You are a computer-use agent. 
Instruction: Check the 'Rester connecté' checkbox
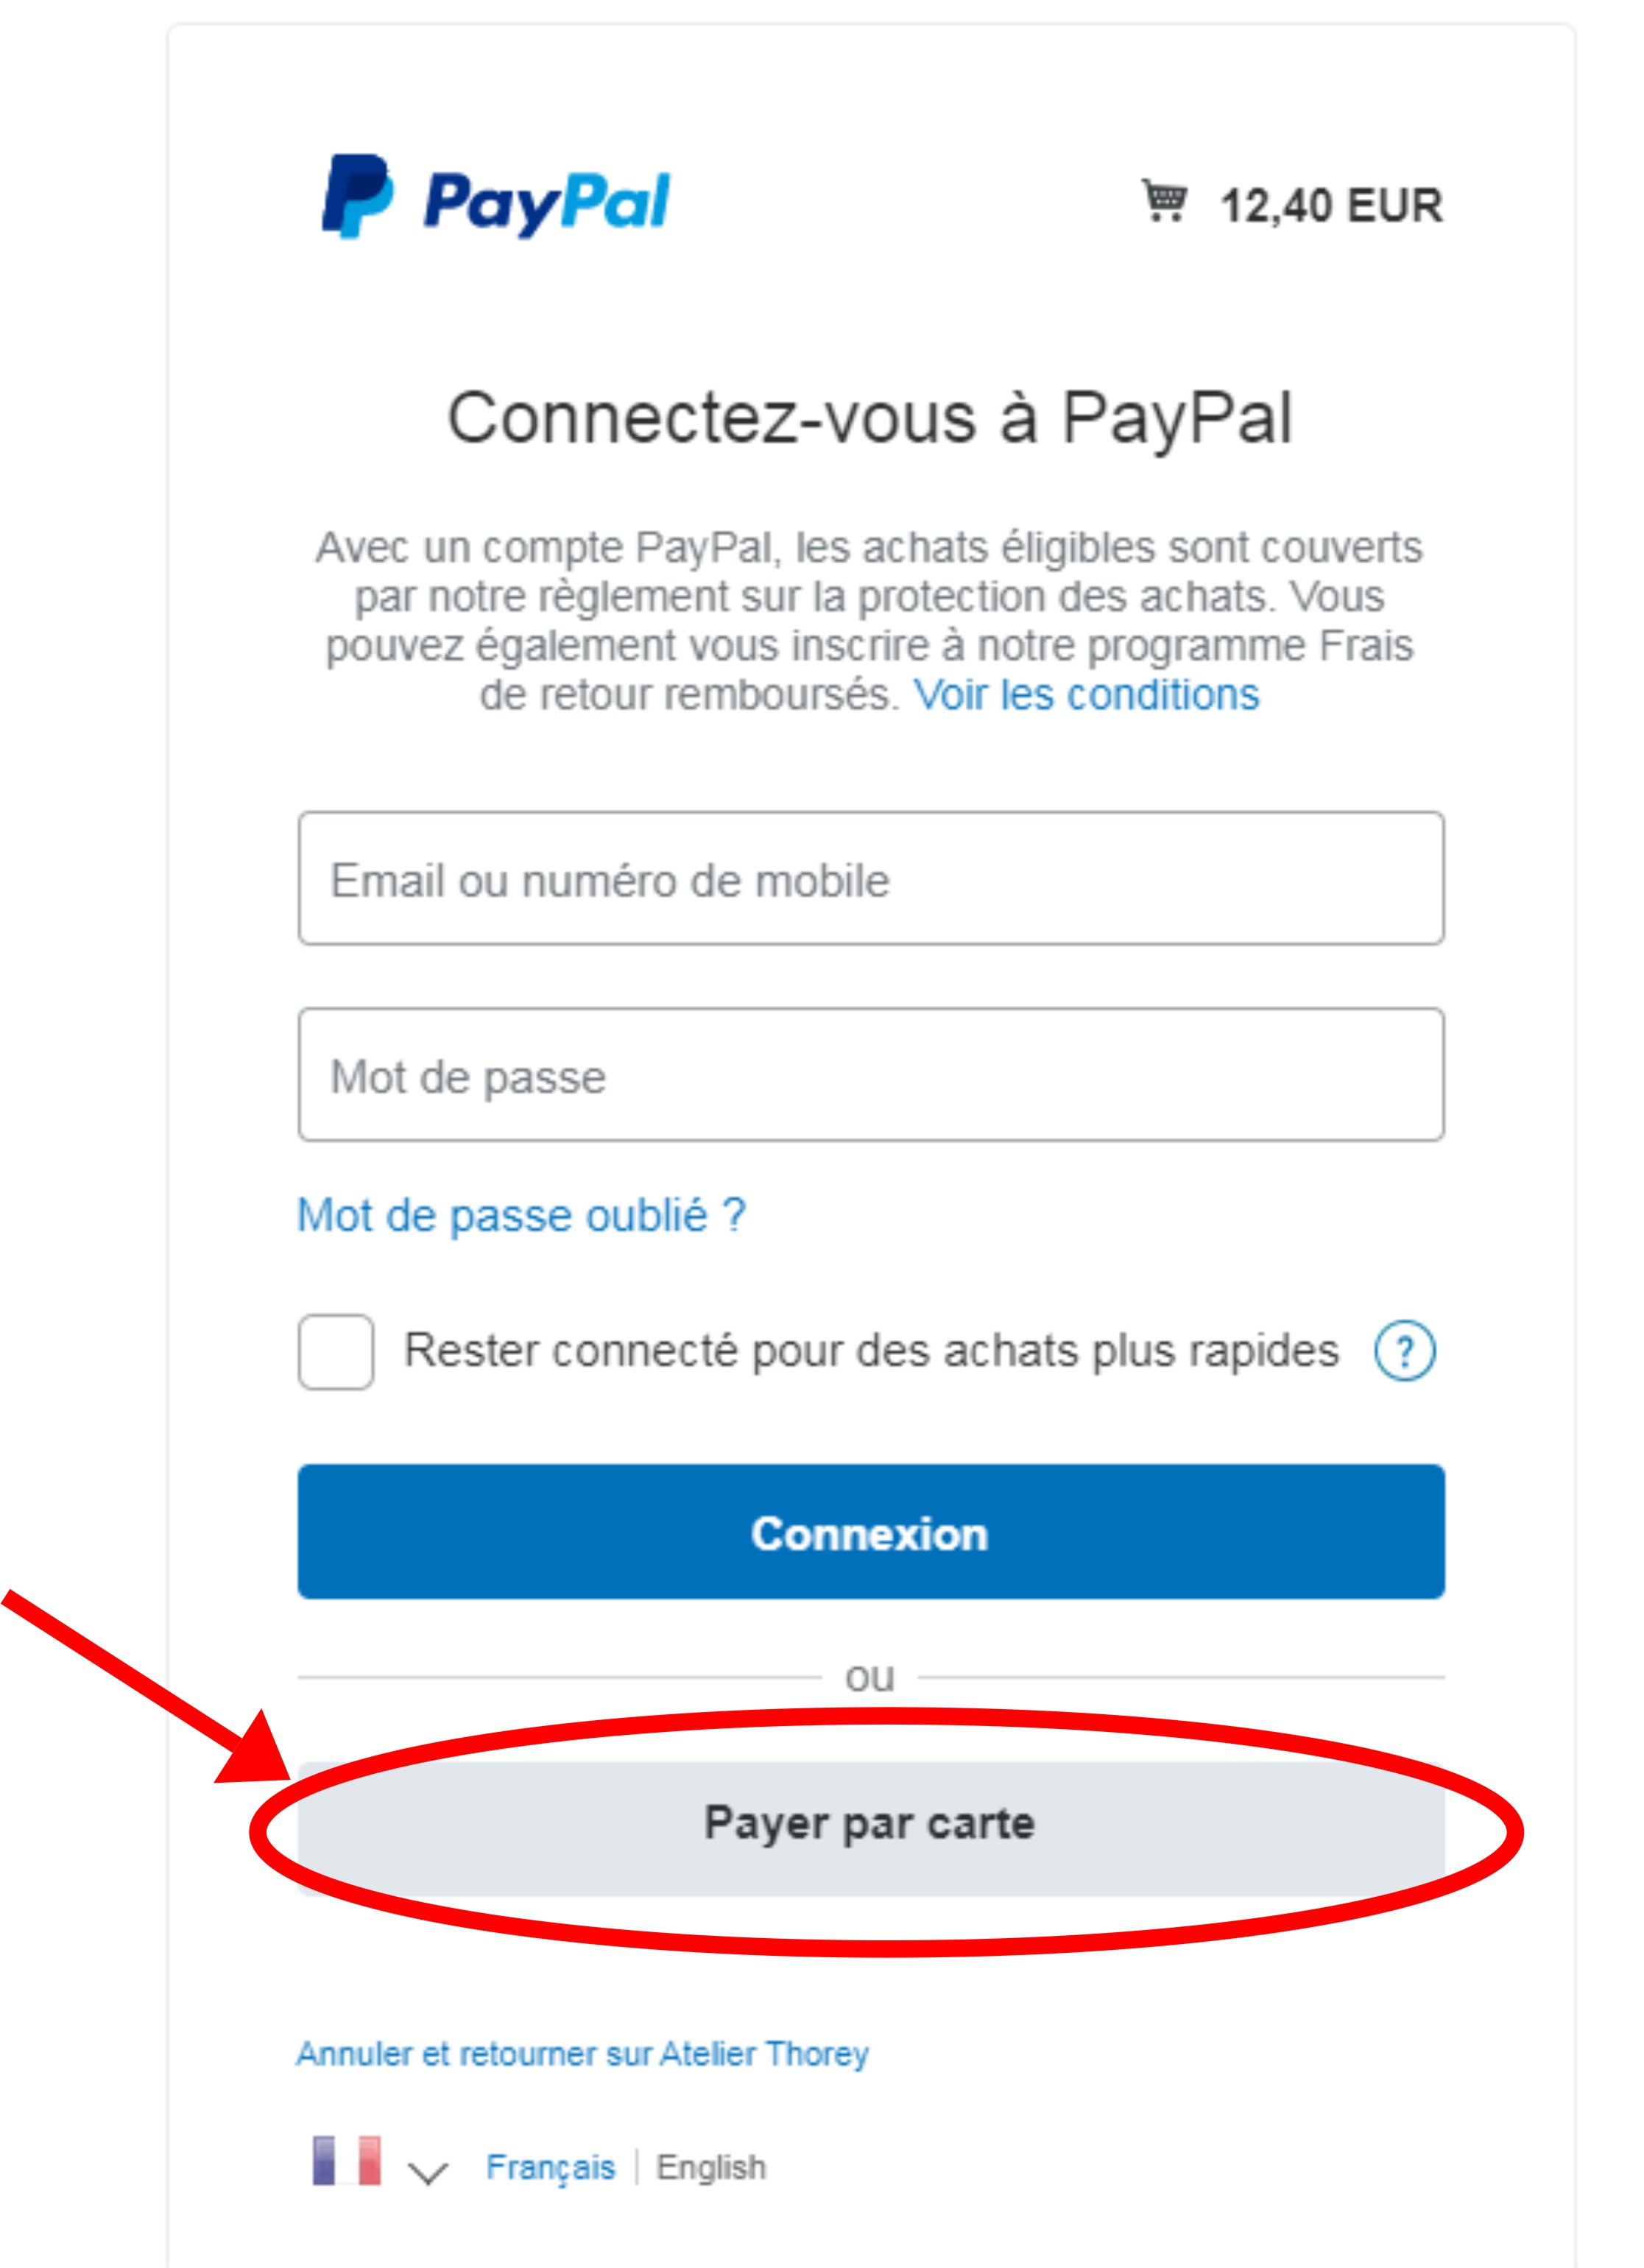pyautogui.click(x=336, y=1351)
